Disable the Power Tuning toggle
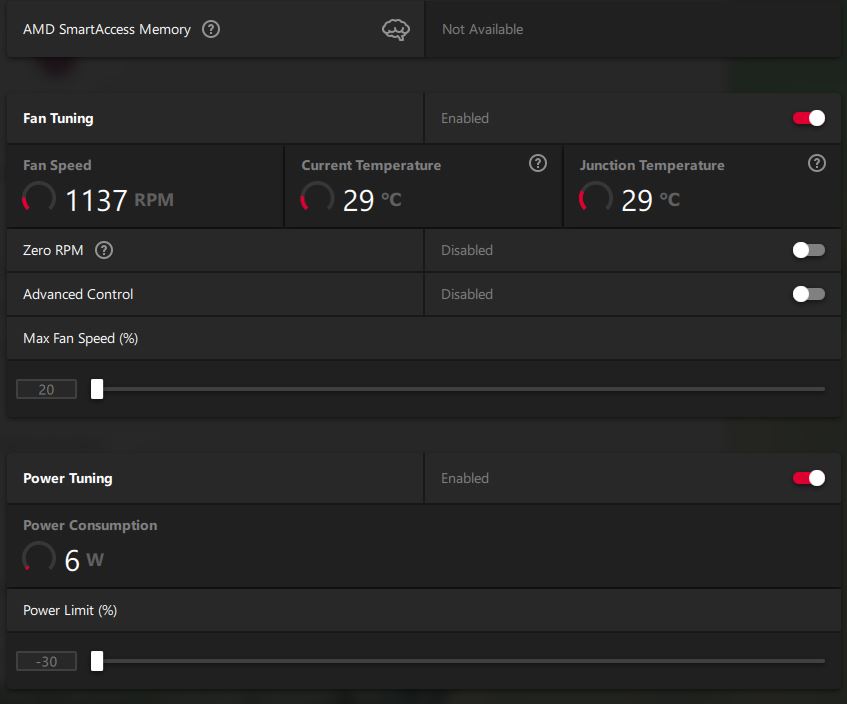Screen dimensions: 847x704 click(x=809, y=478)
